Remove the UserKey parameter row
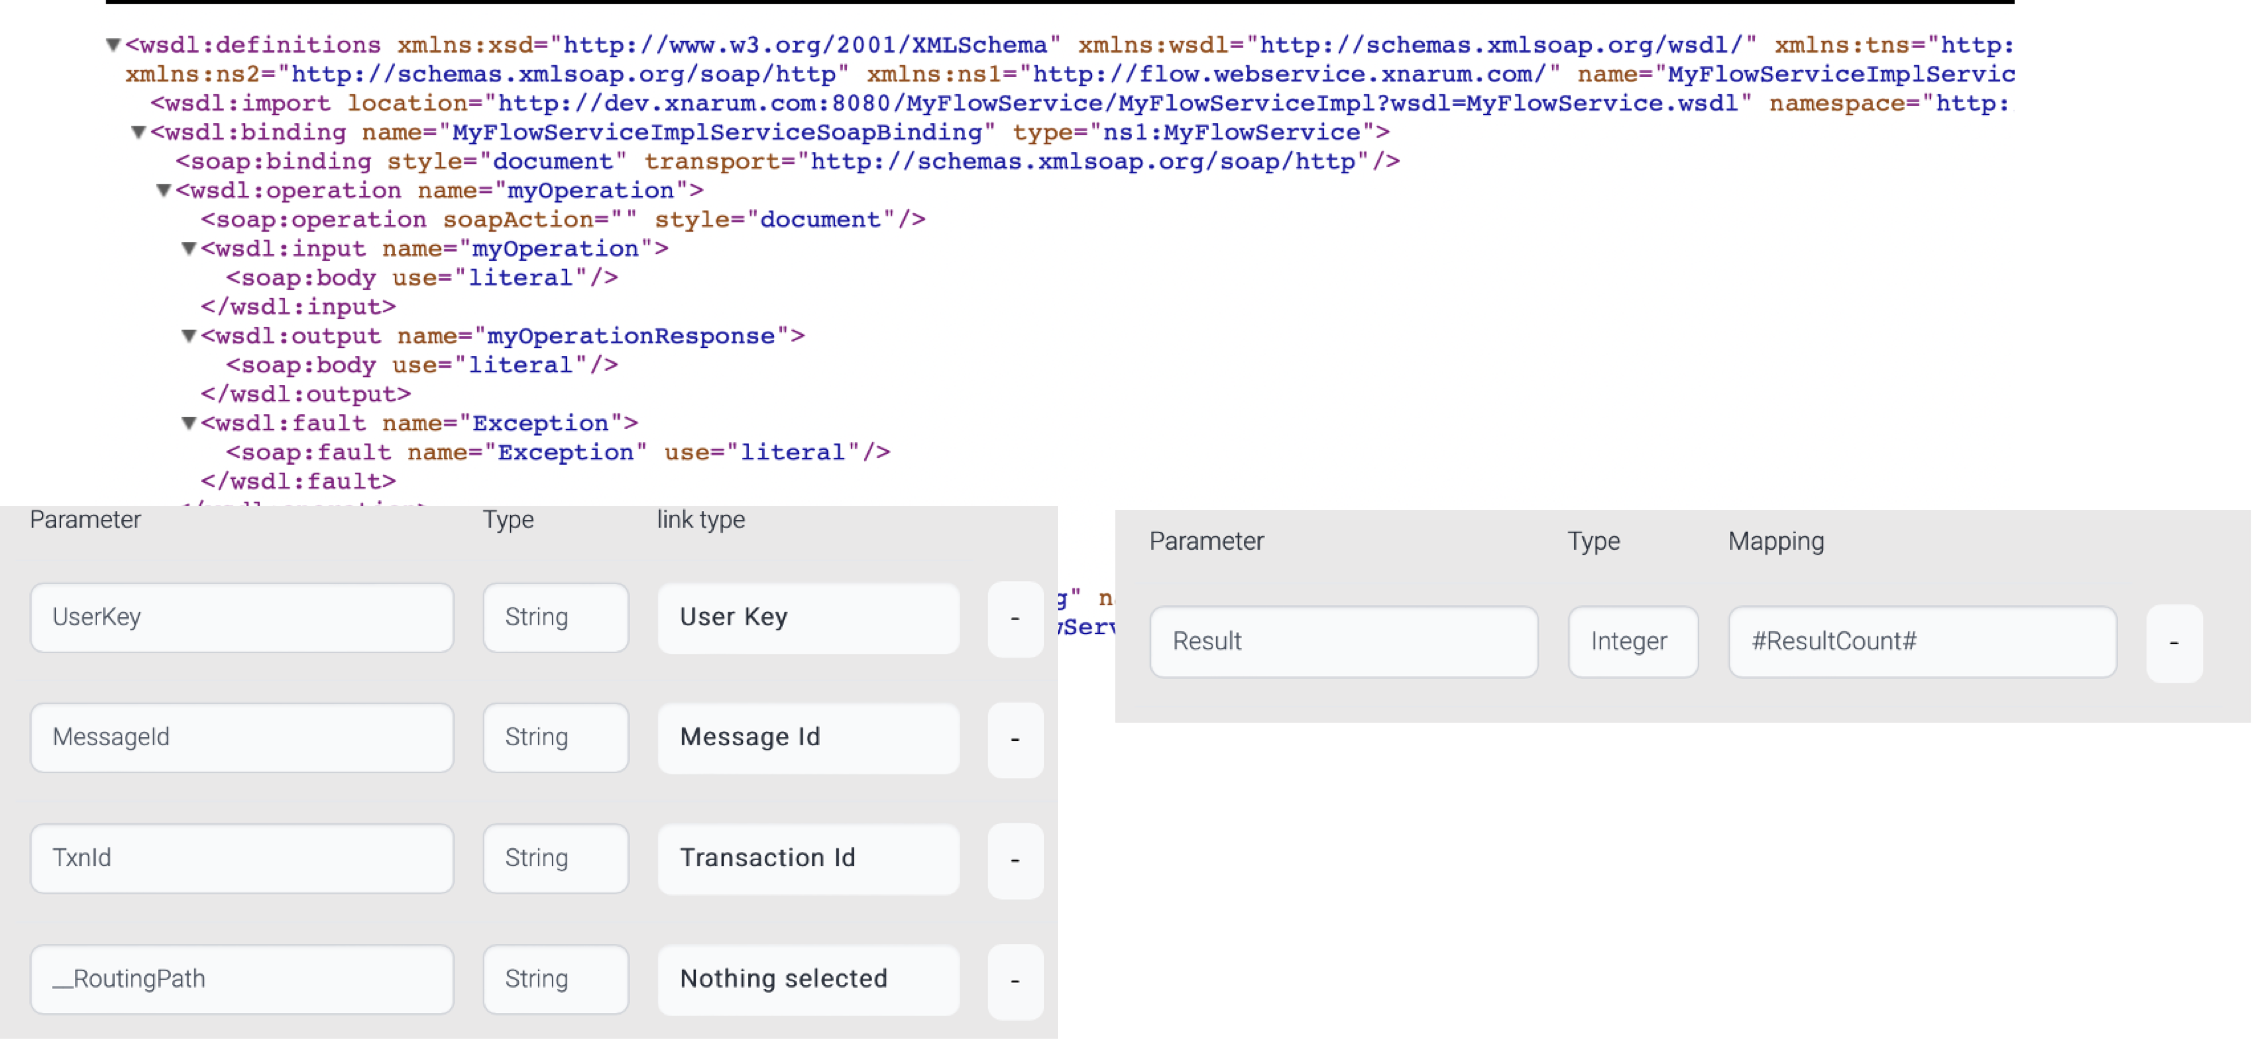Viewport: 2256px width, 1040px height. click(x=1015, y=619)
